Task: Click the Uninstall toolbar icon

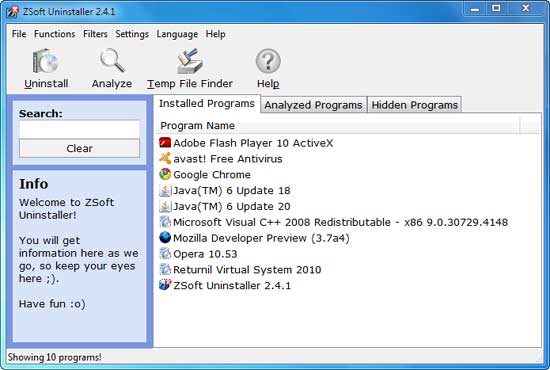Action: pyautogui.click(x=46, y=61)
